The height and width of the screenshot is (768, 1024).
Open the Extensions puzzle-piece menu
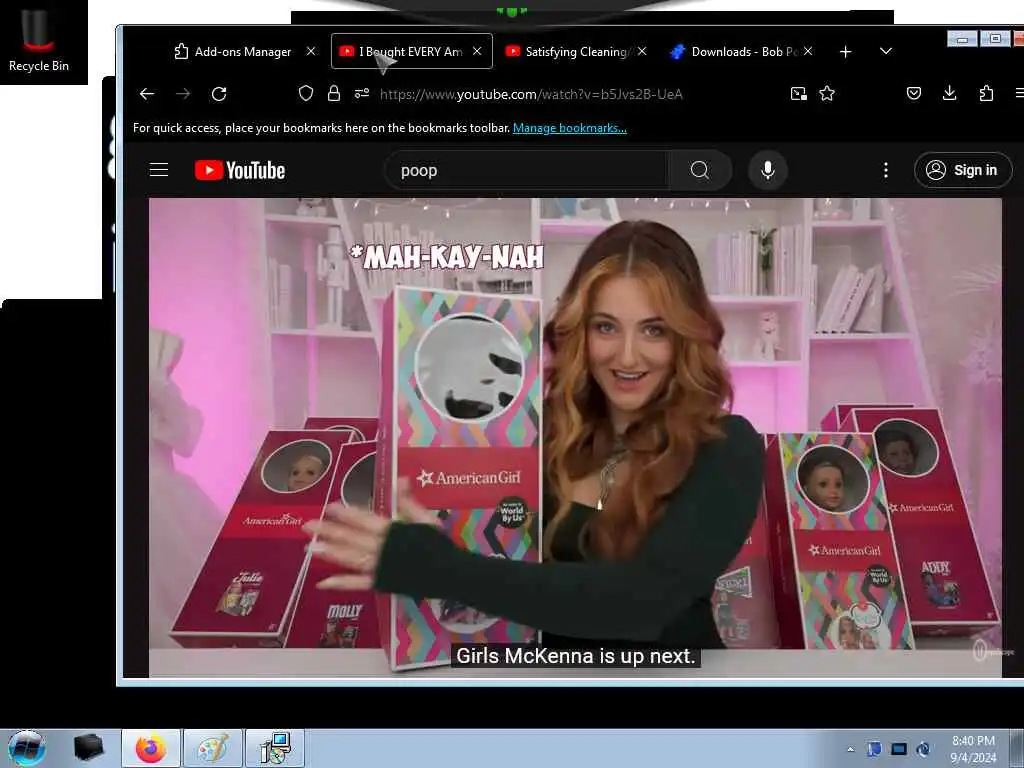click(986, 93)
